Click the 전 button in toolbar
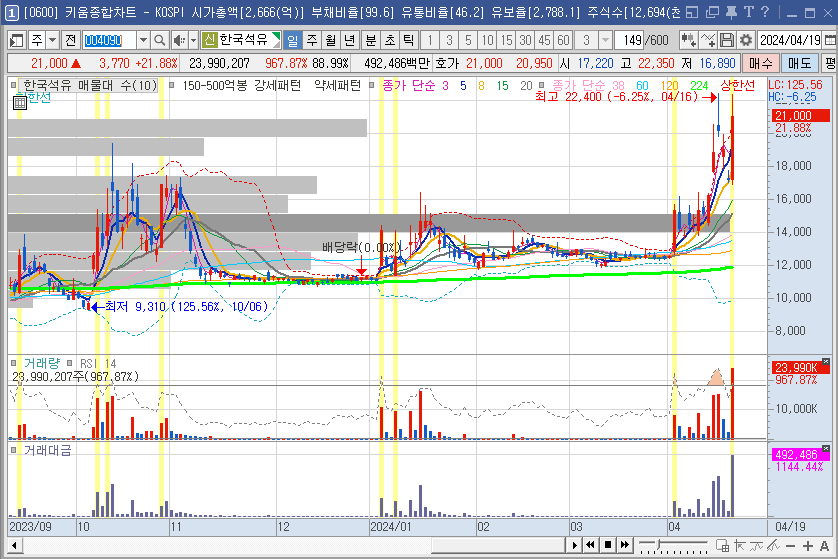Screen dimensions: 838x559 (x=71, y=40)
